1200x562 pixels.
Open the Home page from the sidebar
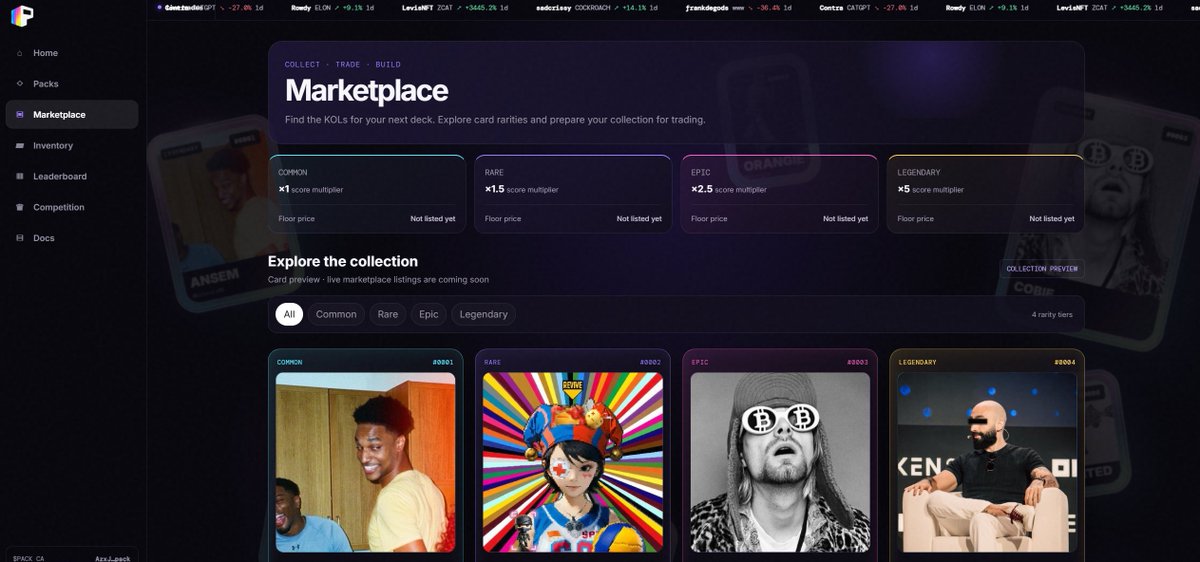tap(72, 53)
